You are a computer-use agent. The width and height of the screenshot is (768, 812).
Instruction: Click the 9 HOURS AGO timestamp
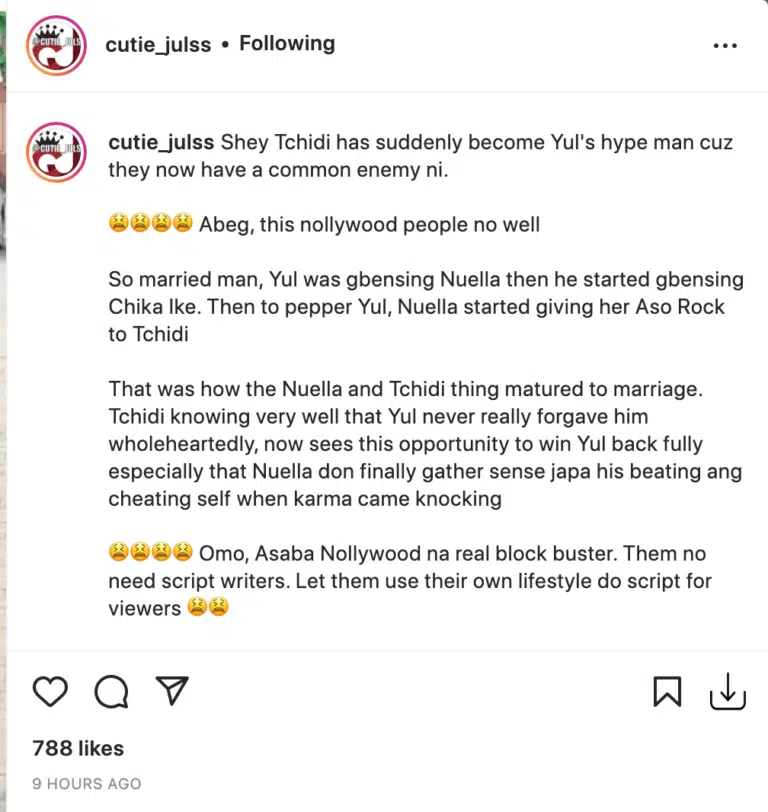[x=86, y=784]
